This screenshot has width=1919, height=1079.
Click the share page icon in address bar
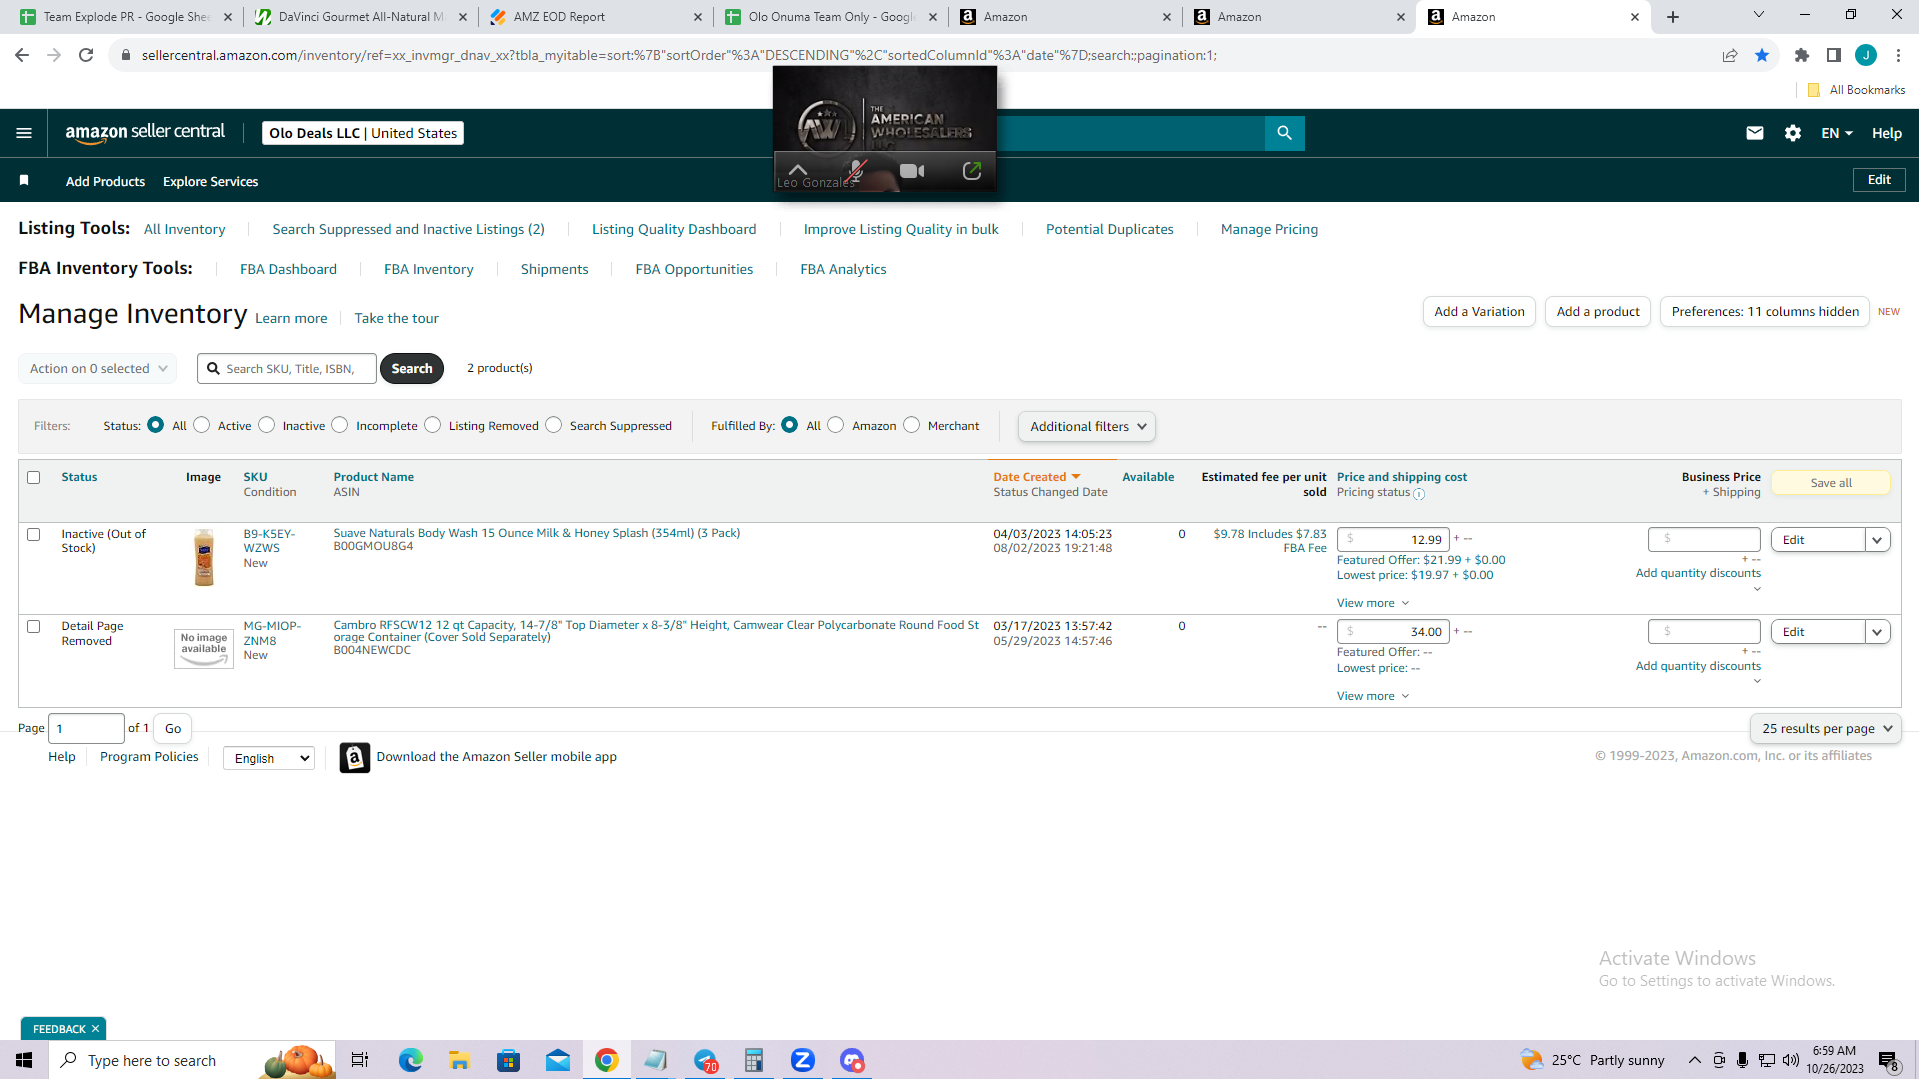tap(1730, 55)
